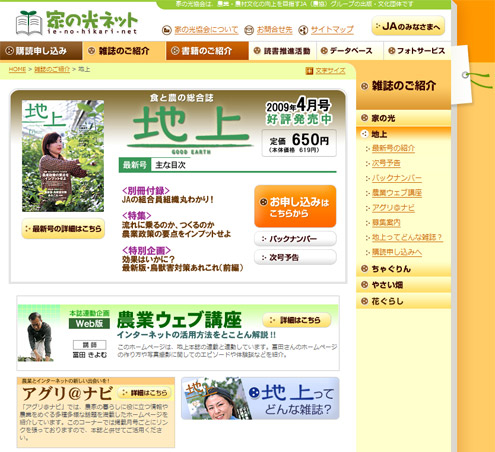Click sidebar 購読申し込みへ link
This screenshot has height=452, width=495.
click(397, 252)
